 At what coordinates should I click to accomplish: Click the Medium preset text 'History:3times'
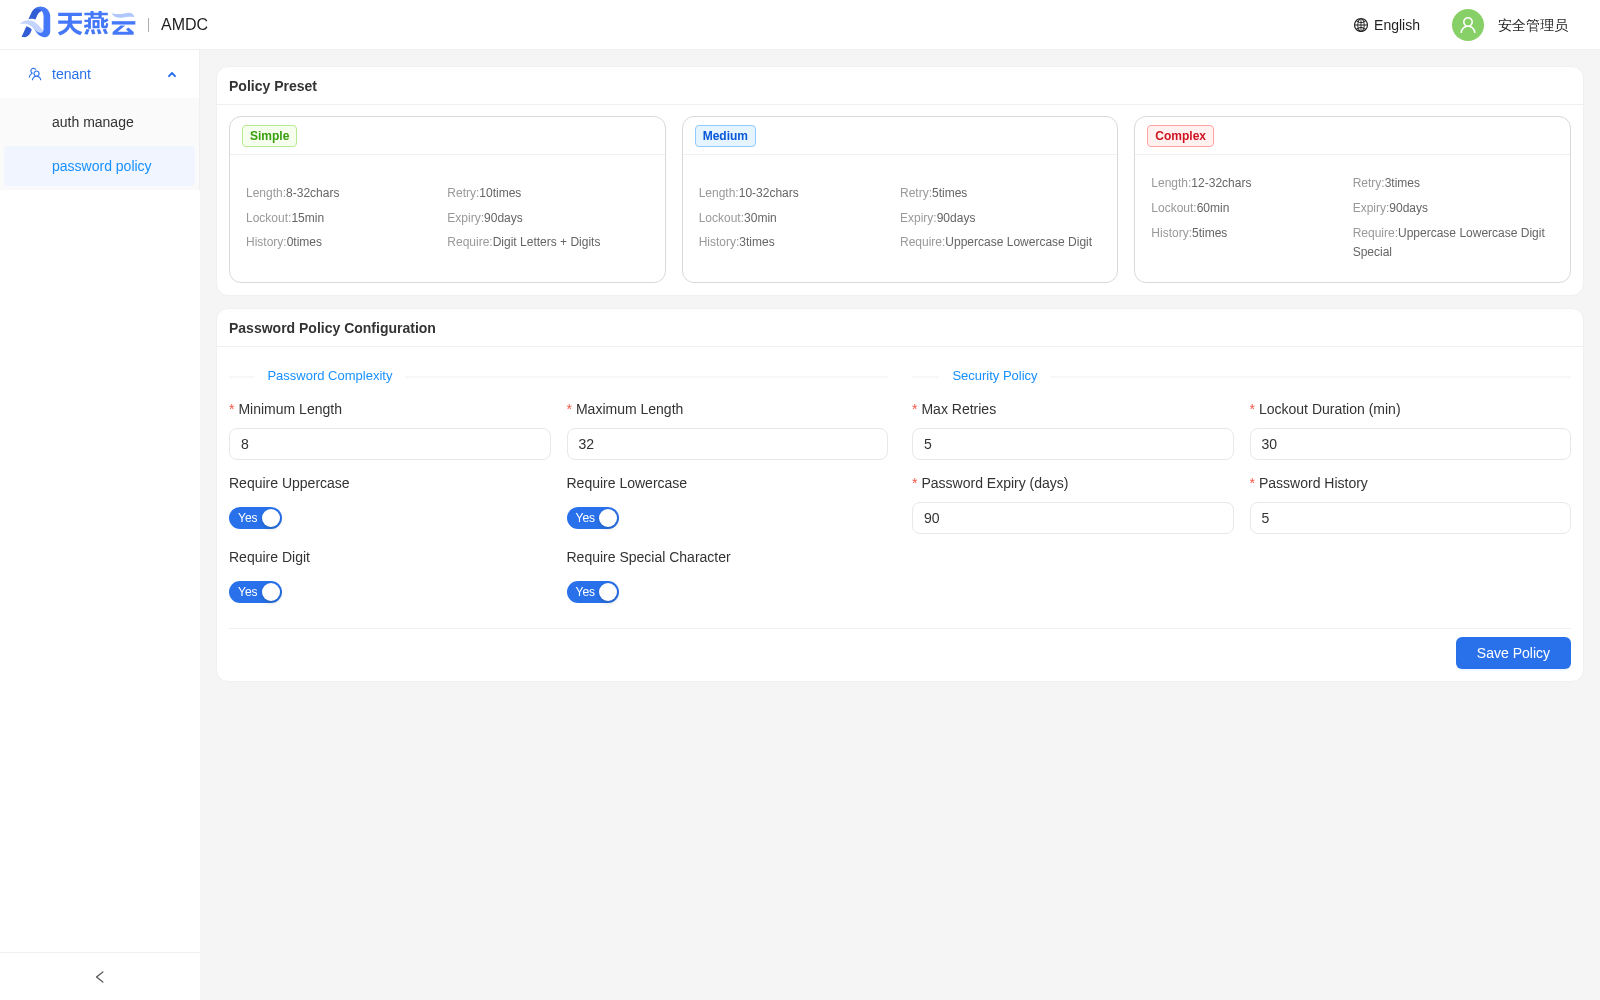(x=737, y=242)
